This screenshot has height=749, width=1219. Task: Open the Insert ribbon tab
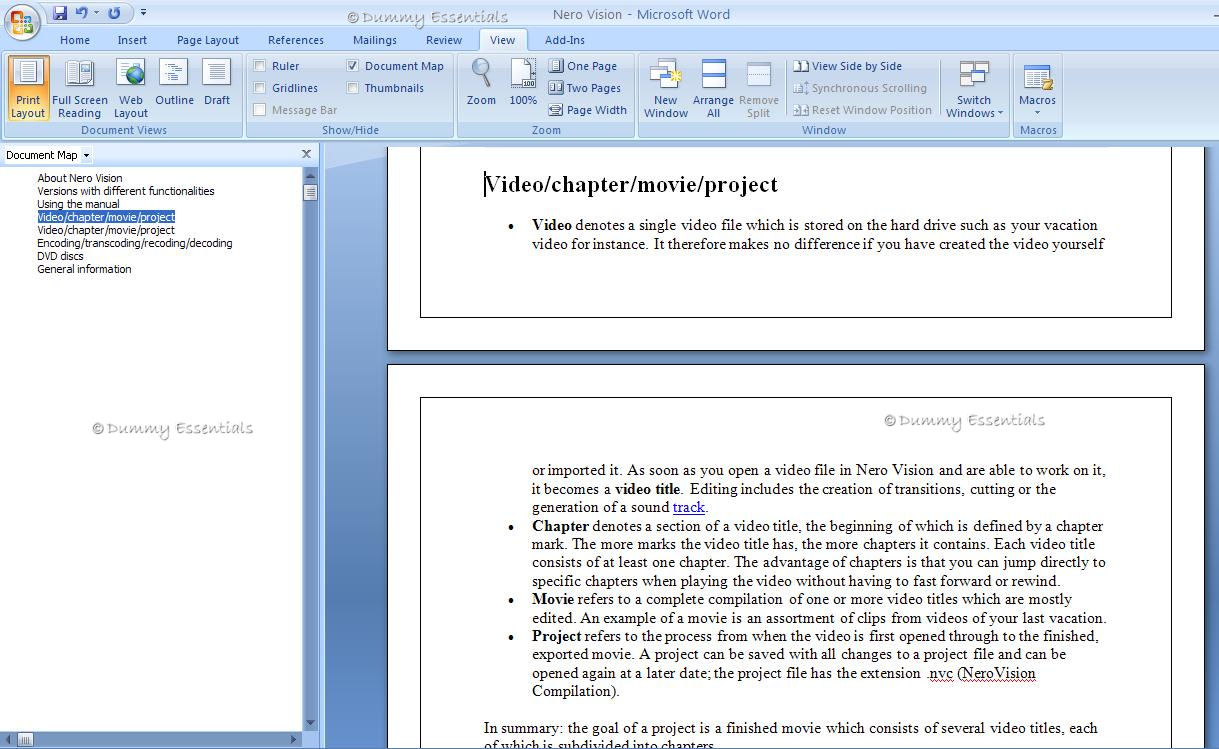[x=132, y=40]
